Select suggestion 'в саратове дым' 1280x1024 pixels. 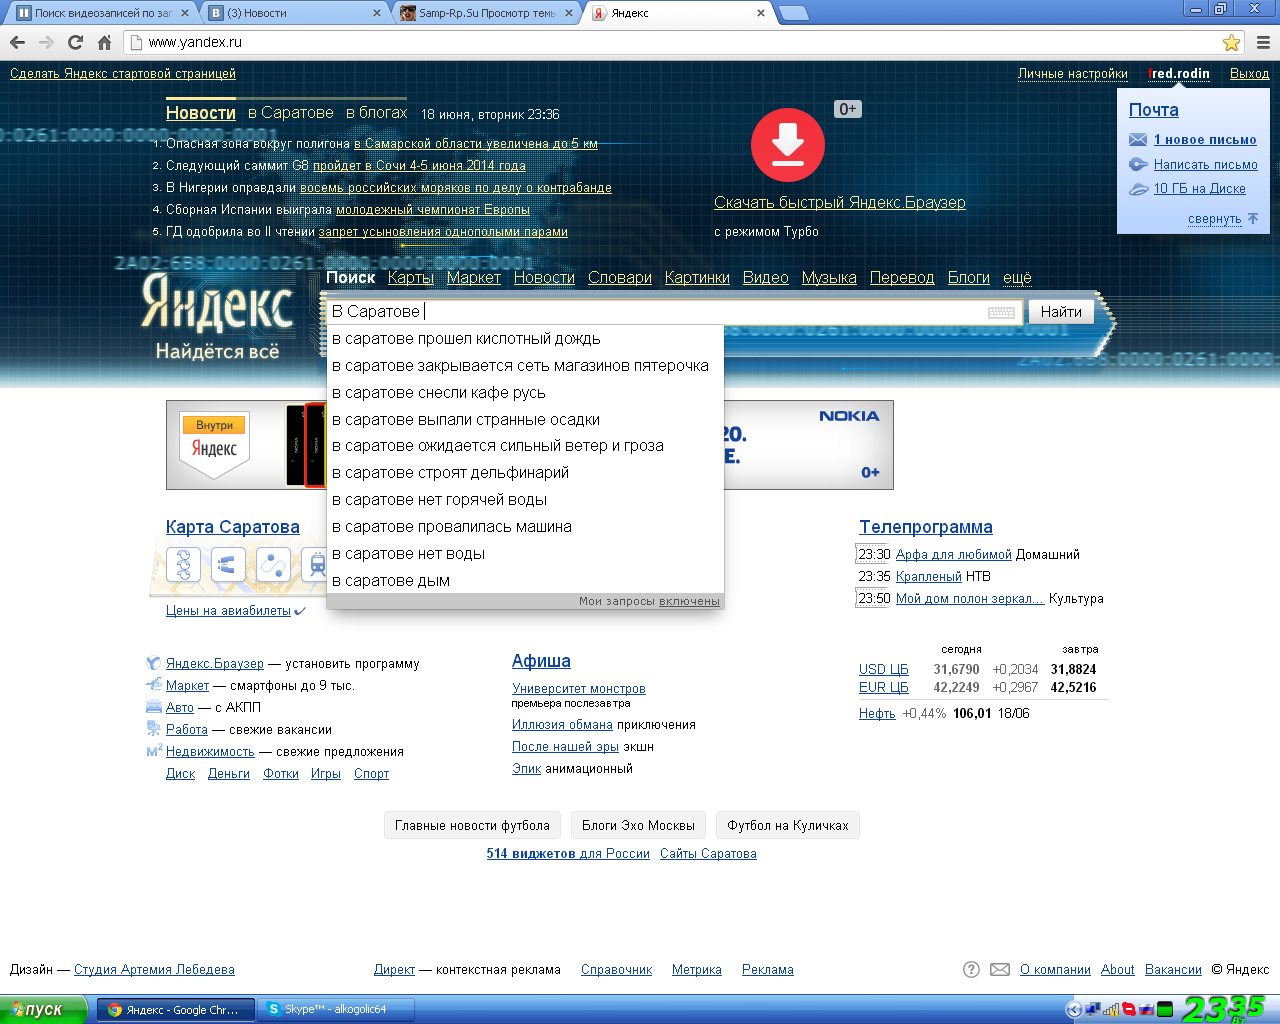point(525,581)
